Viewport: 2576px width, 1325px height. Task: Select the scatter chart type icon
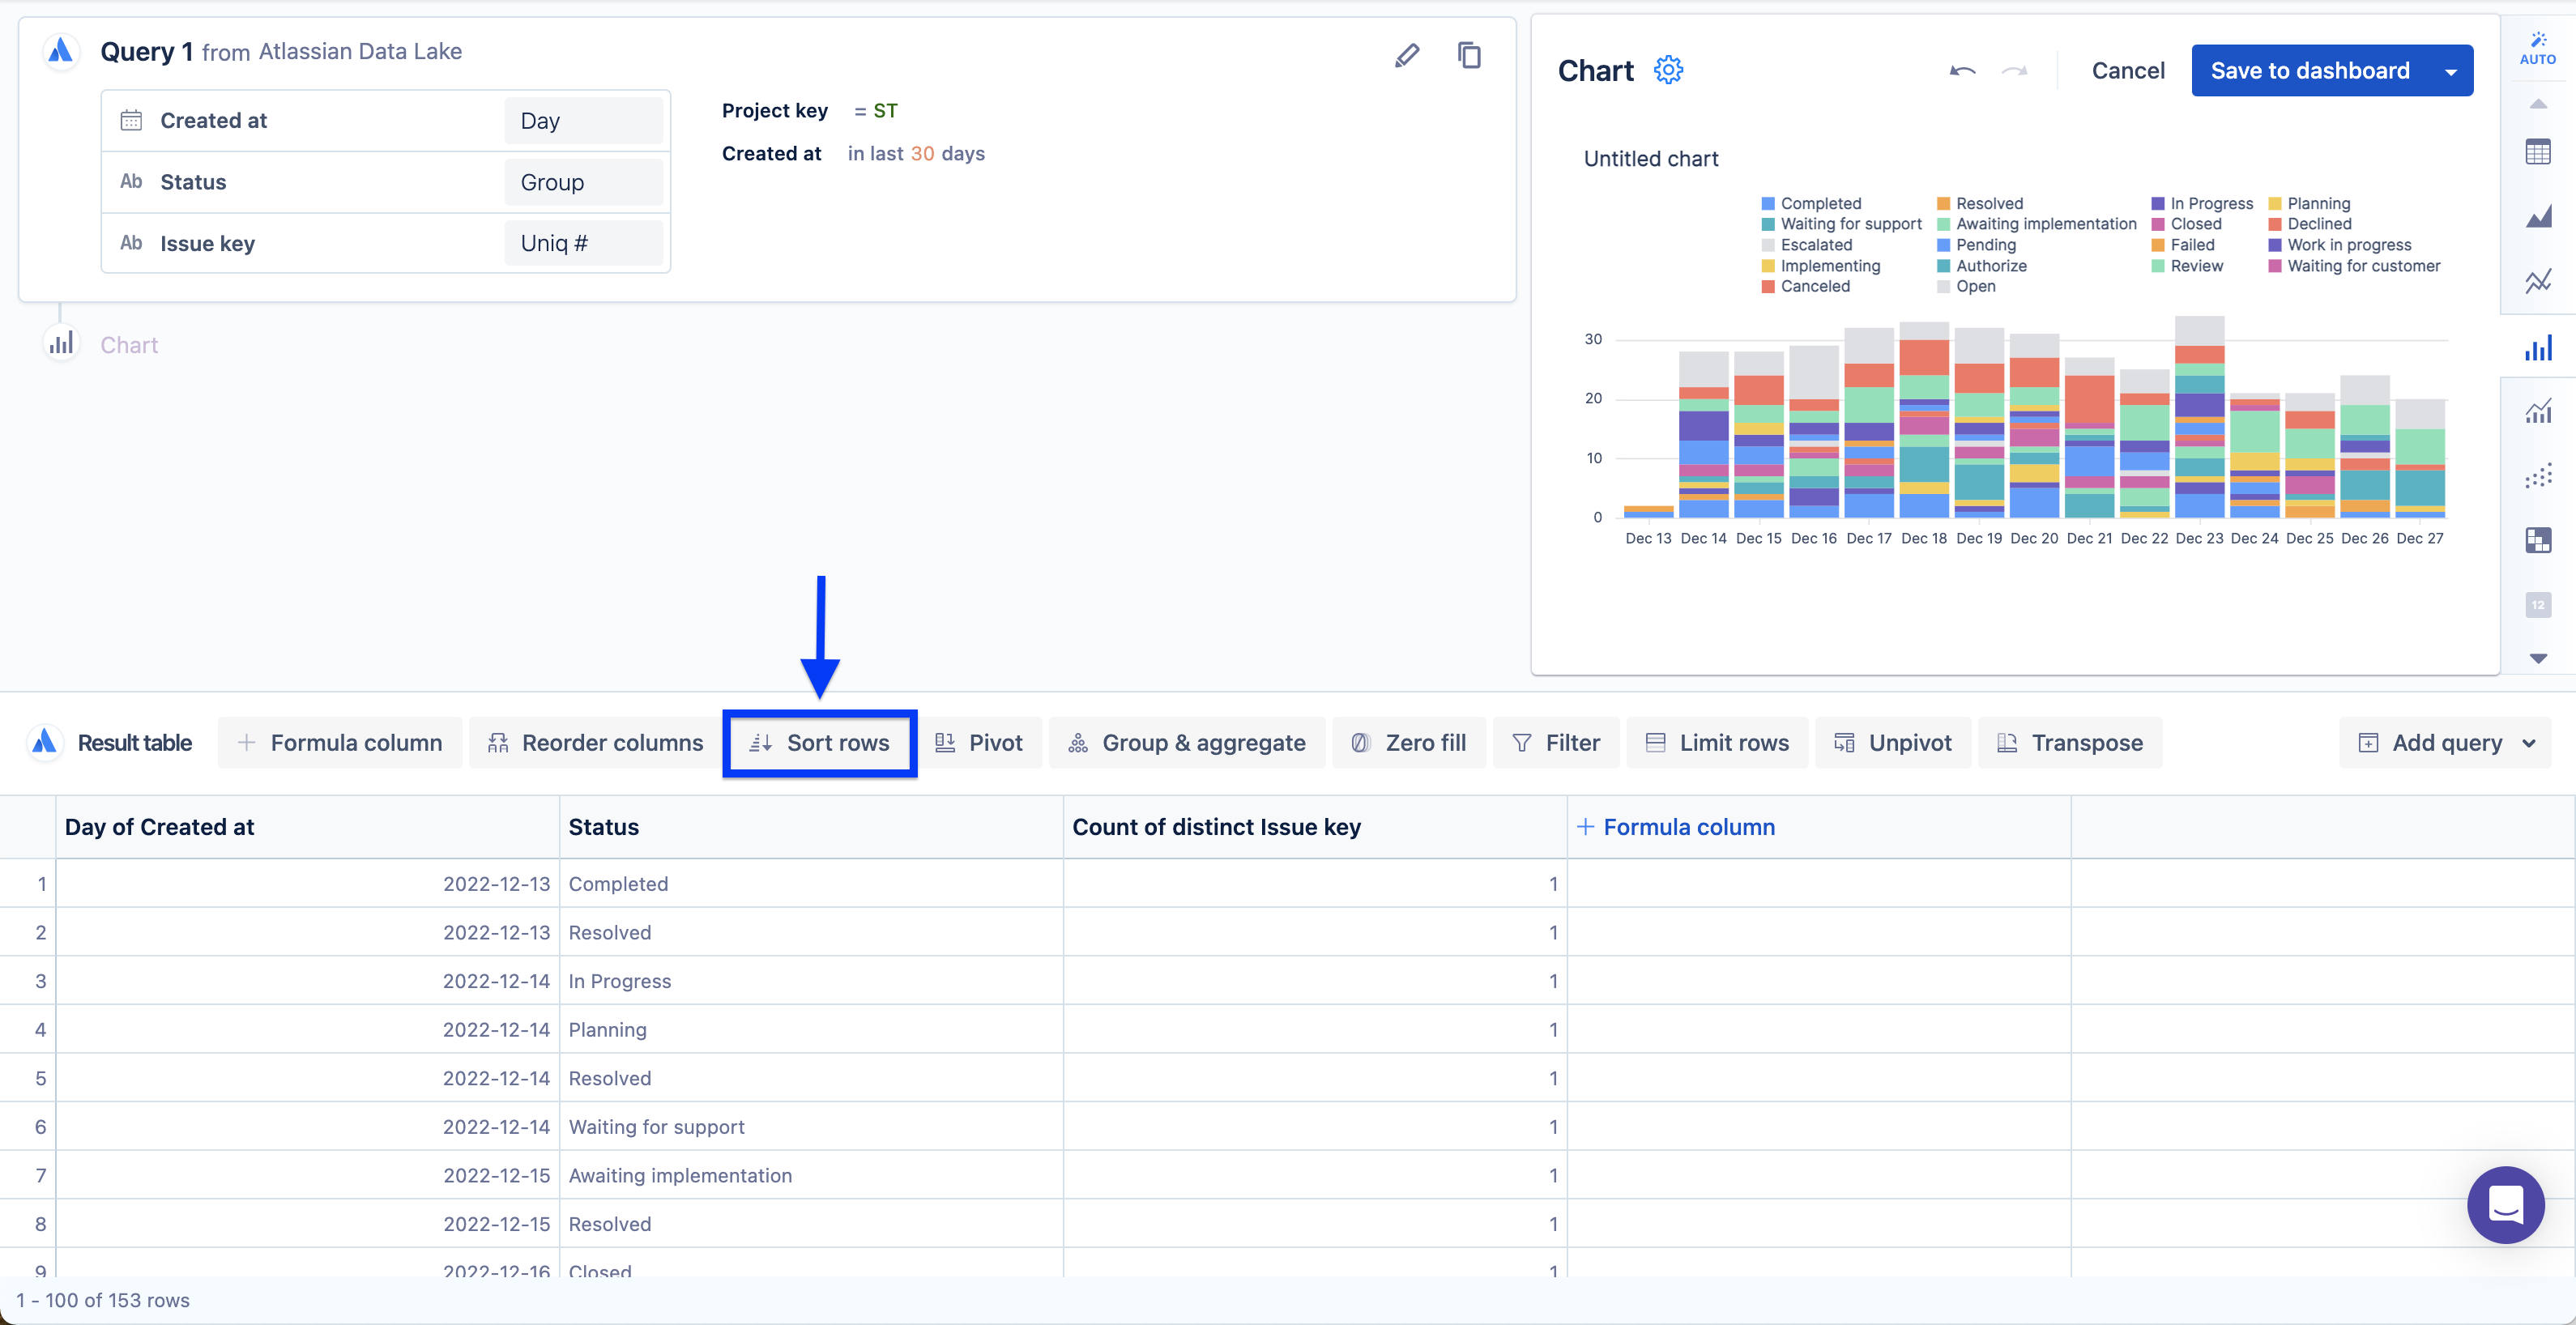click(2537, 477)
